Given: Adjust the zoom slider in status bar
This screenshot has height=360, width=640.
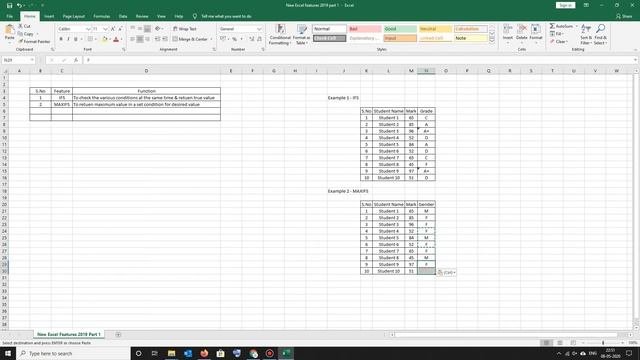Looking at the screenshot, I should click(x=603, y=343).
